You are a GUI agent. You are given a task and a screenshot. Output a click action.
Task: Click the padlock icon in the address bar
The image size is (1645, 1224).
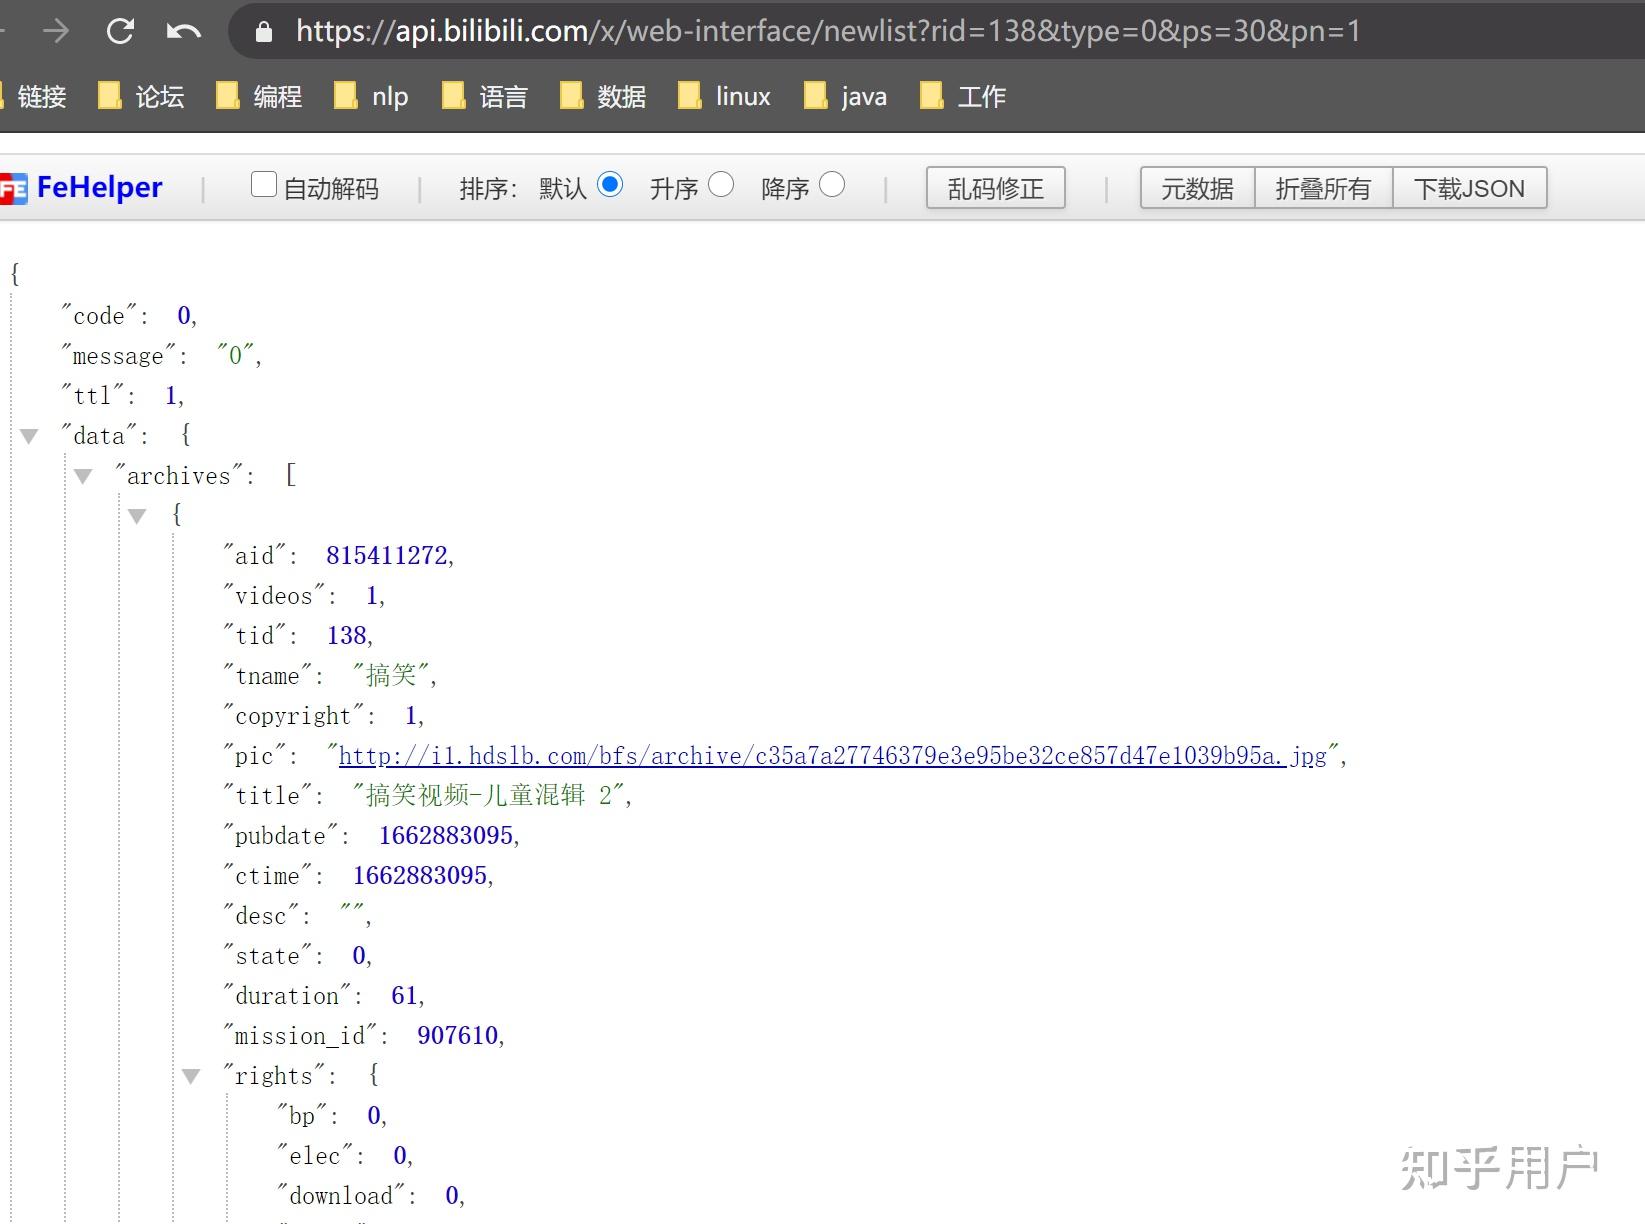click(263, 31)
